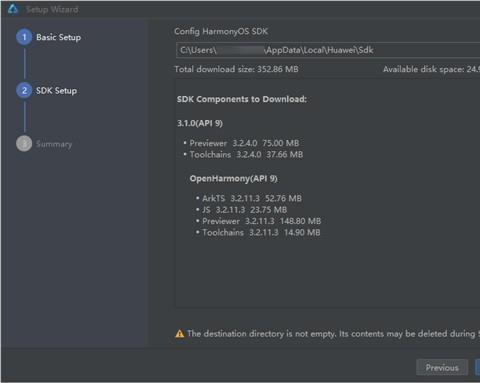Click the SDK Components to Download heading
Image resolution: width=480 pixels, height=383 pixels.
tap(242, 99)
